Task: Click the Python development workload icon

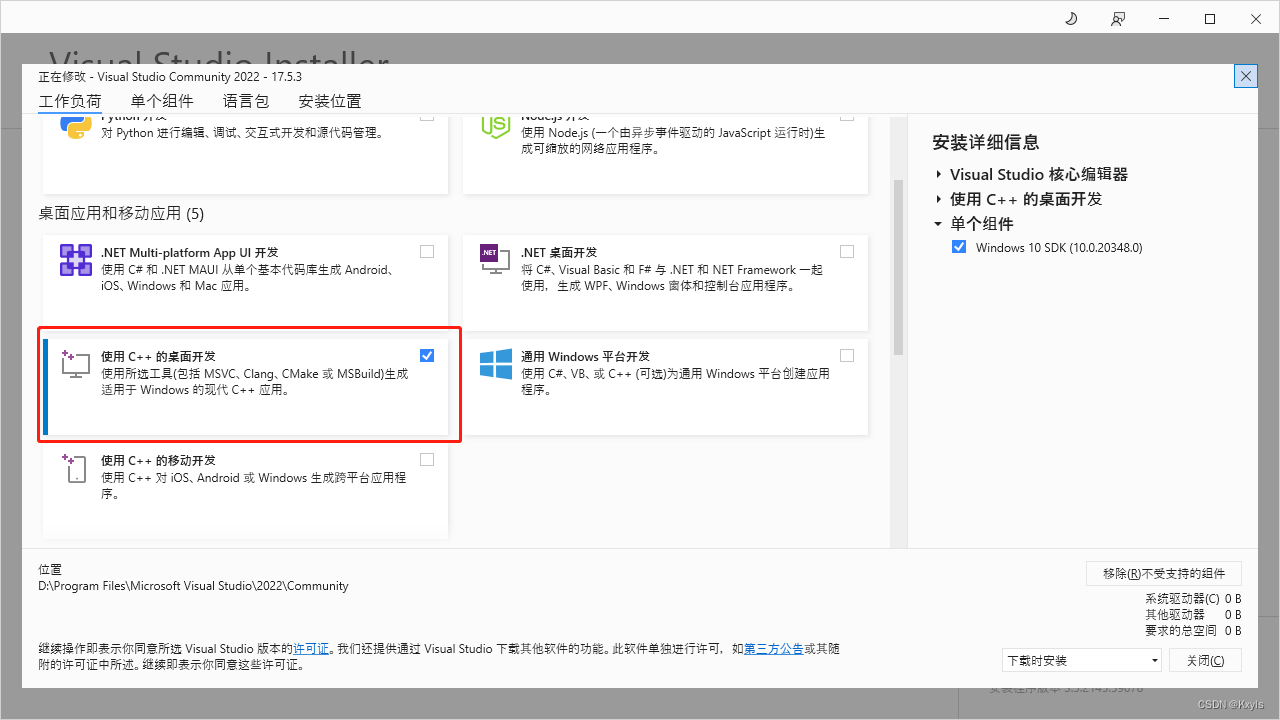Action: (76, 128)
